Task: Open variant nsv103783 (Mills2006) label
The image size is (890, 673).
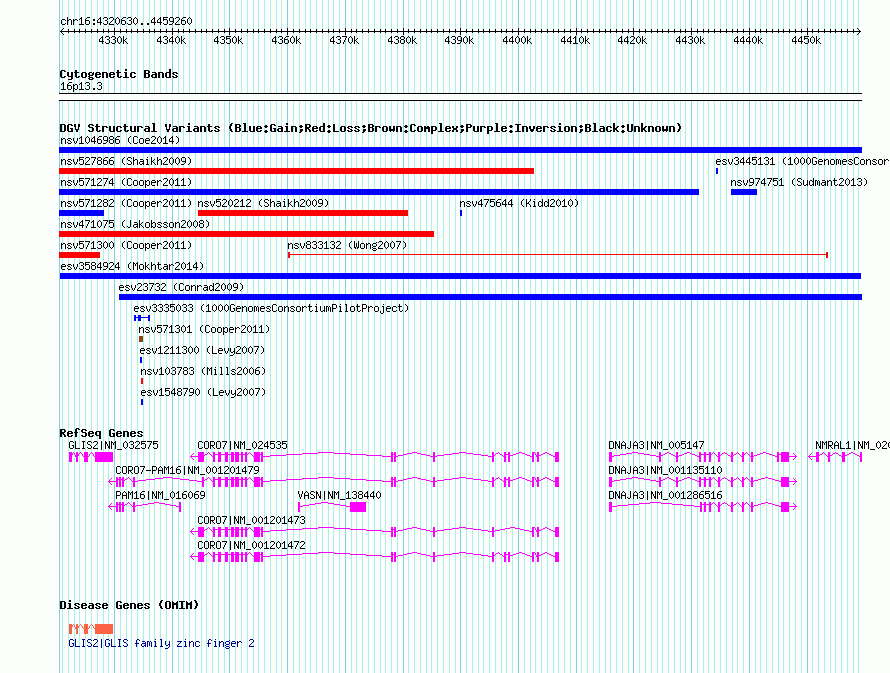Action: point(203,371)
